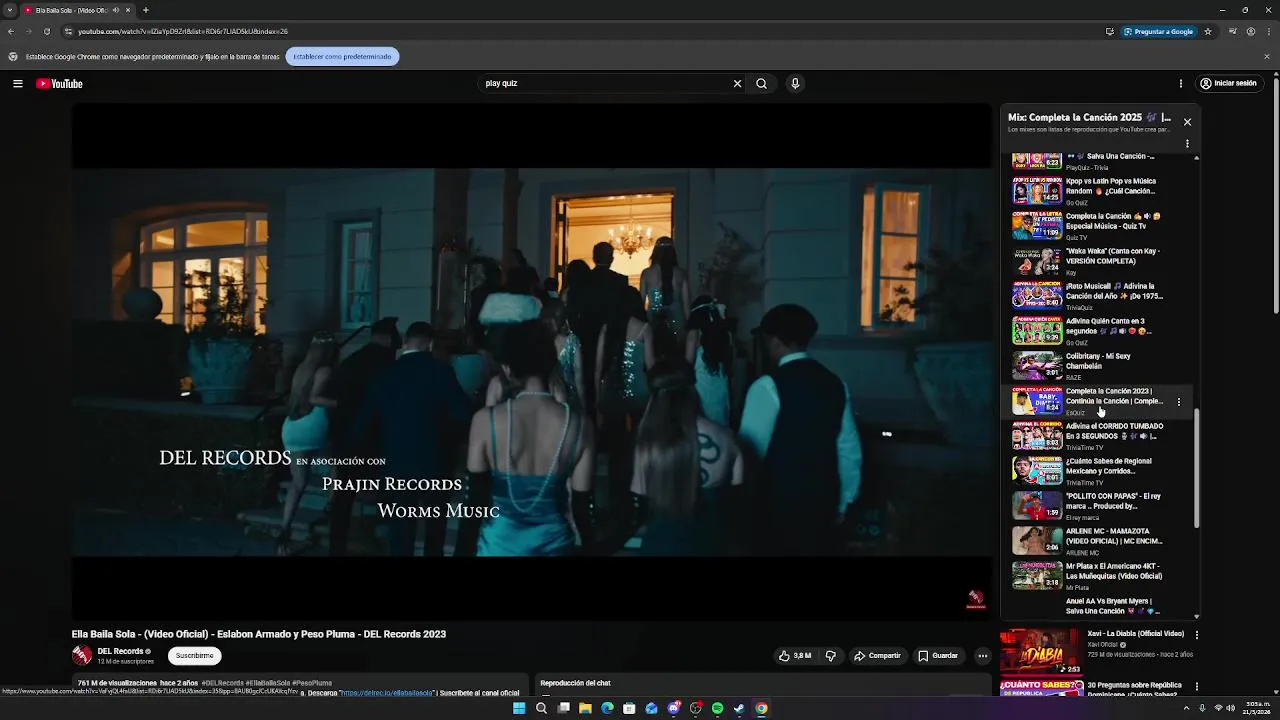1280x720 pixels.
Task: Open Windows taskbar search
Action: [x=541, y=708]
